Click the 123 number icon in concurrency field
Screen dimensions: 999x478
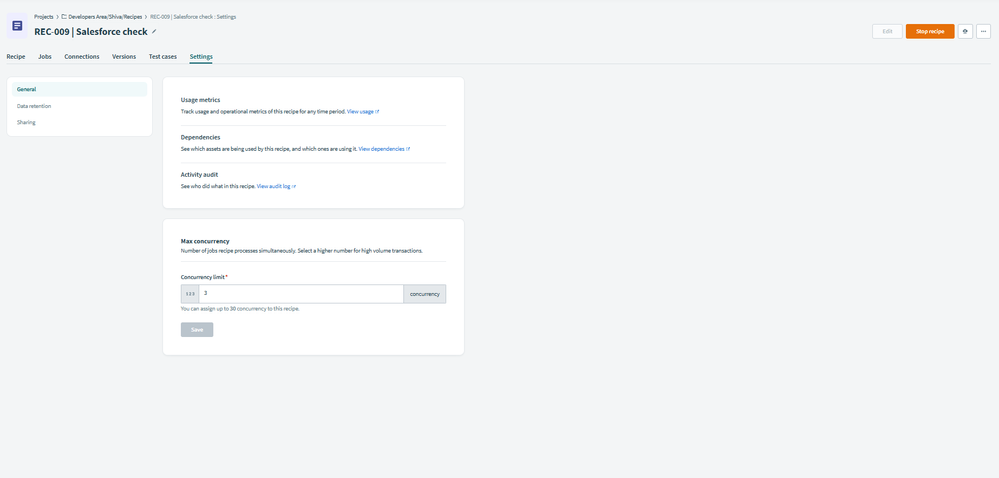[x=190, y=294]
